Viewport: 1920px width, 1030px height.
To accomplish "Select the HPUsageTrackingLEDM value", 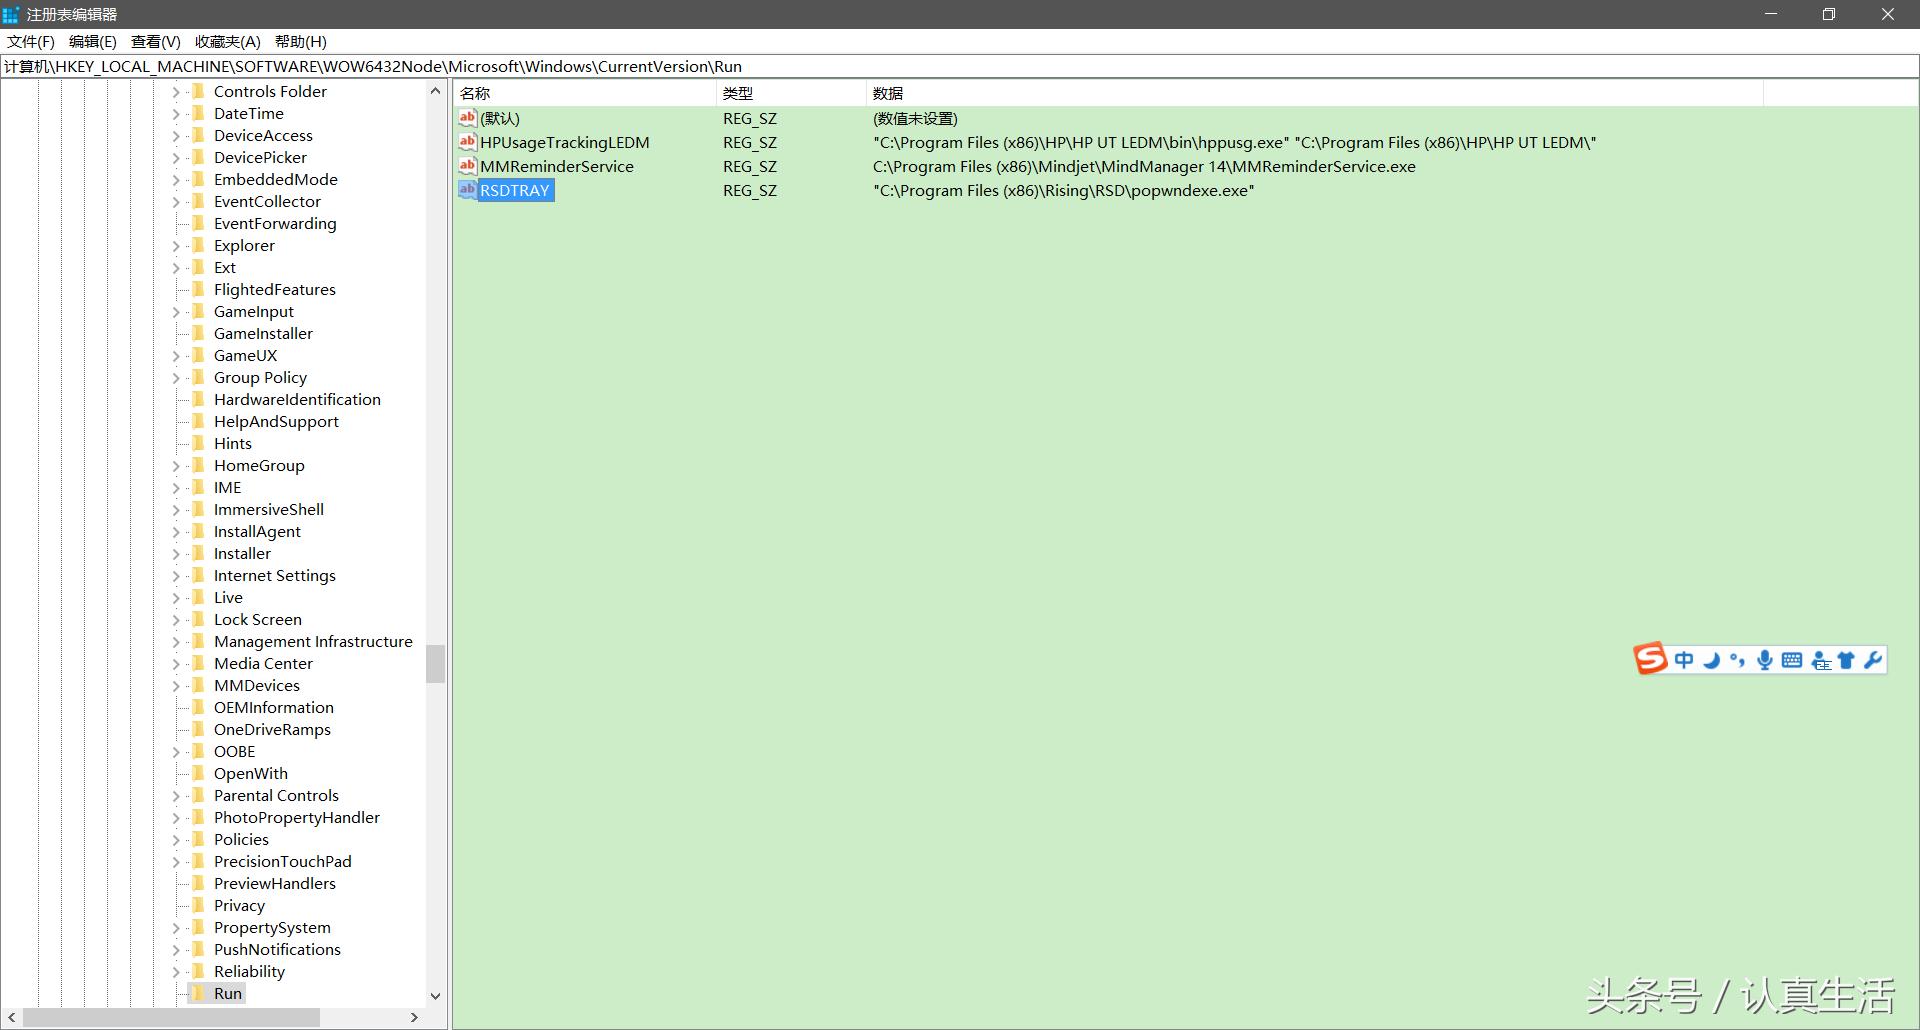I will click(565, 142).
